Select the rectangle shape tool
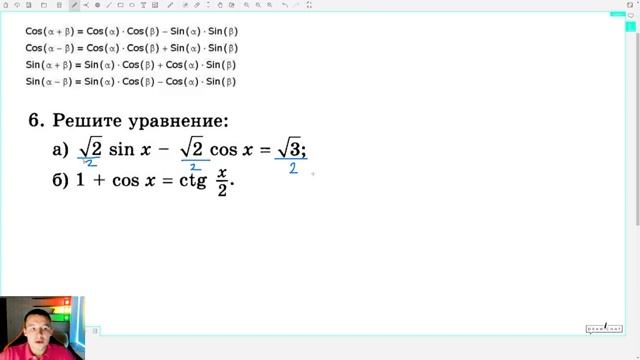The height and width of the screenshot is (360, 640). coord(120,5)
